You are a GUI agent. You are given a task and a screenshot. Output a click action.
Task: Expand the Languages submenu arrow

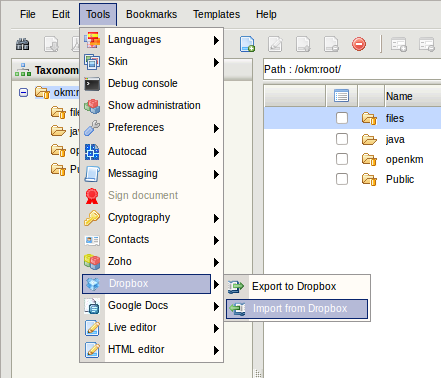[216, 40]
